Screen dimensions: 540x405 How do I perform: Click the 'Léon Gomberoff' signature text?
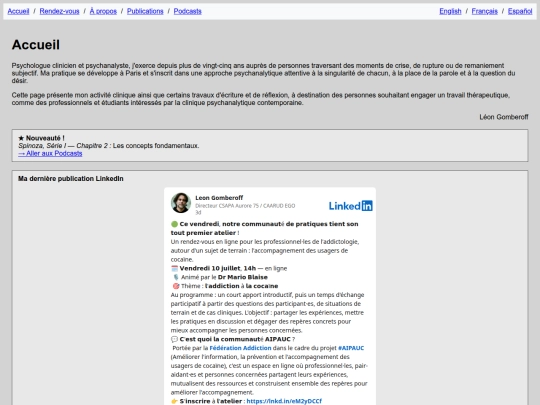[x=504, y=117]
